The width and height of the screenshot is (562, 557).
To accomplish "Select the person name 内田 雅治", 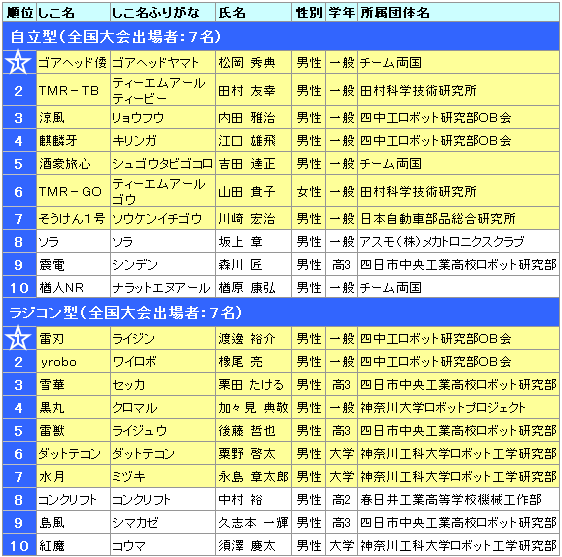I will pyautogui.click(x=247, y=118).
